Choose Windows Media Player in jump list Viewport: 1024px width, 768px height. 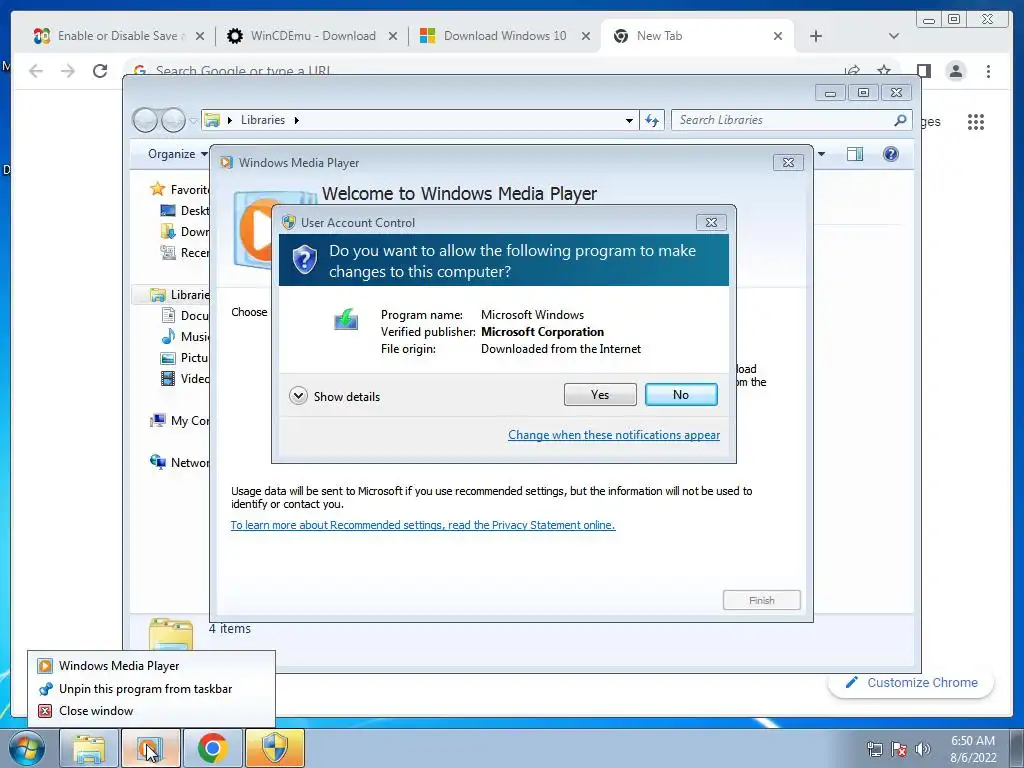pyautogui.click(x=152, y=665)
